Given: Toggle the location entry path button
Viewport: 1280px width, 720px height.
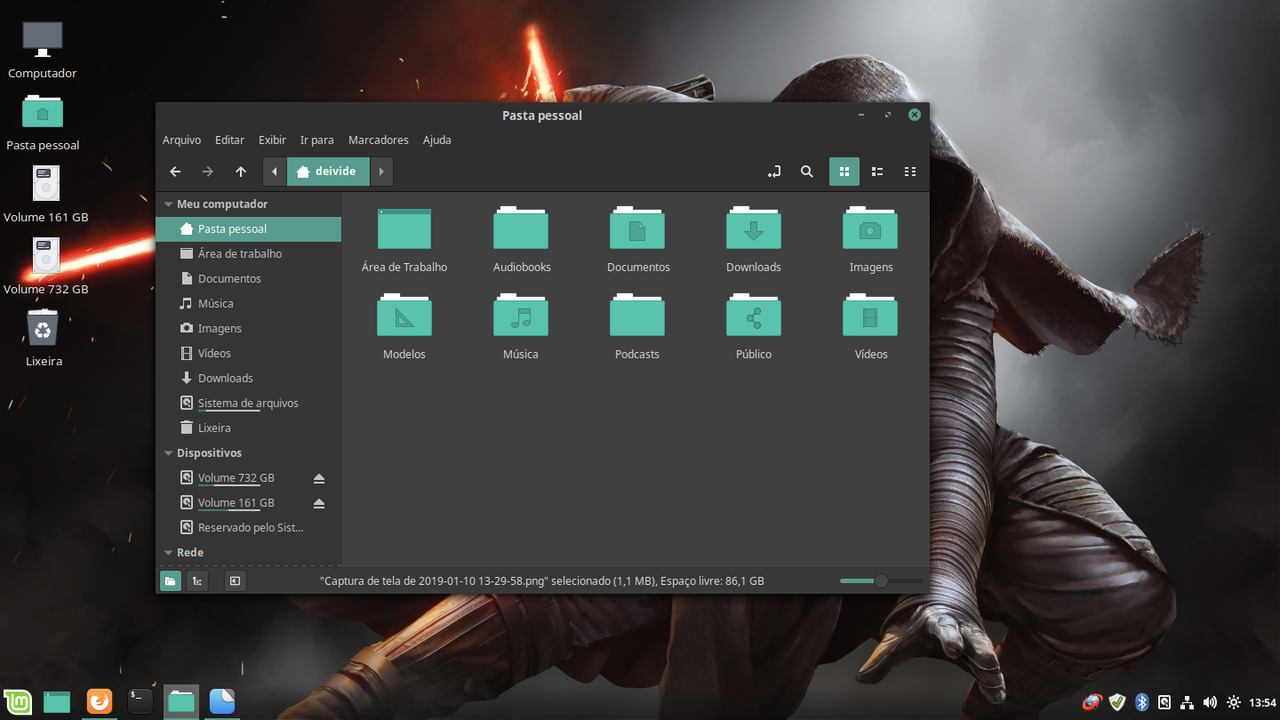Looking at the screenshot, I should click(774, 172).
